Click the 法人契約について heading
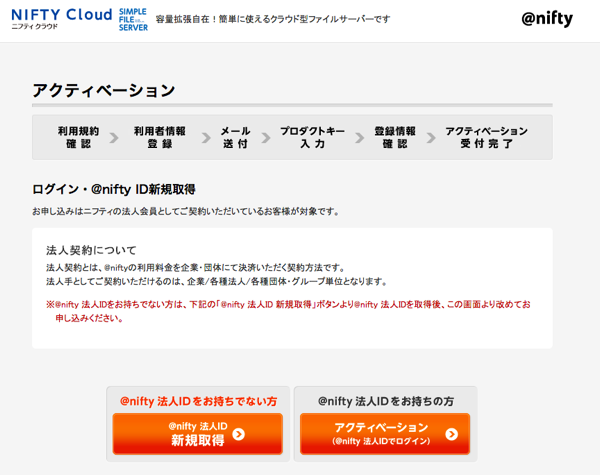600x475 pixels. [91, 250]
